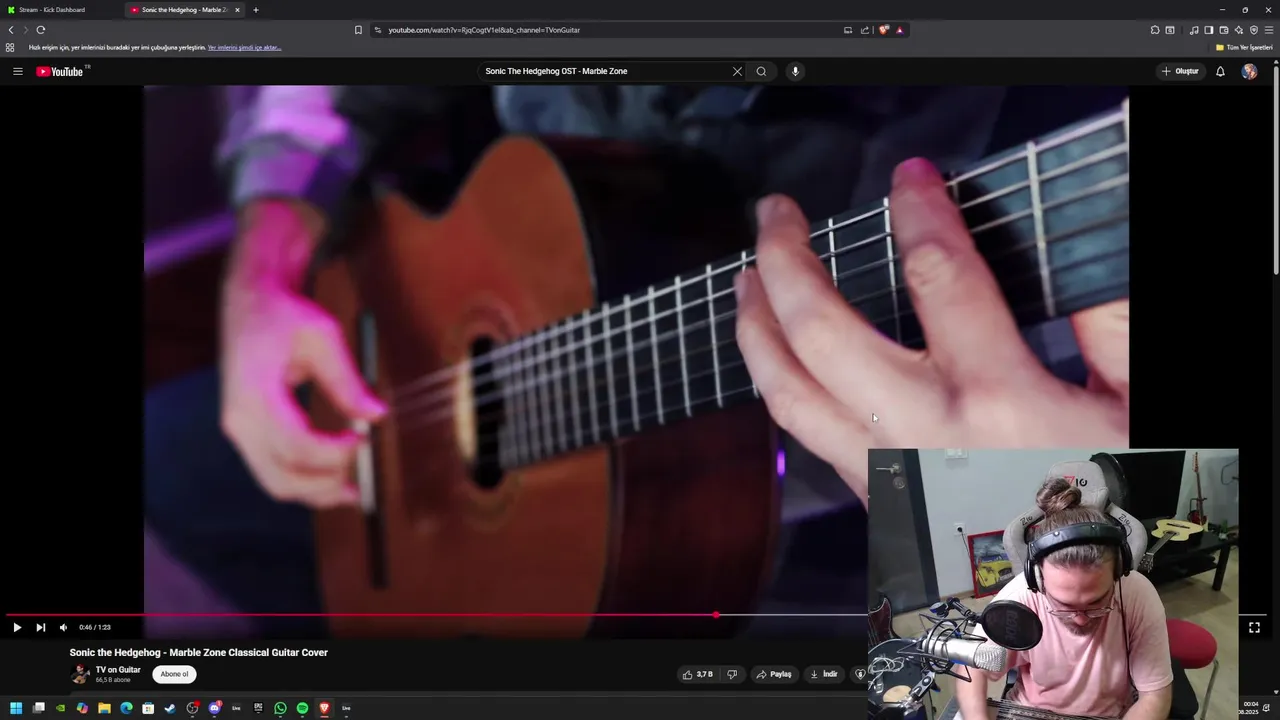Open the browser main menu
The height and width of the screenshot is (720, 1280).
1269,30
